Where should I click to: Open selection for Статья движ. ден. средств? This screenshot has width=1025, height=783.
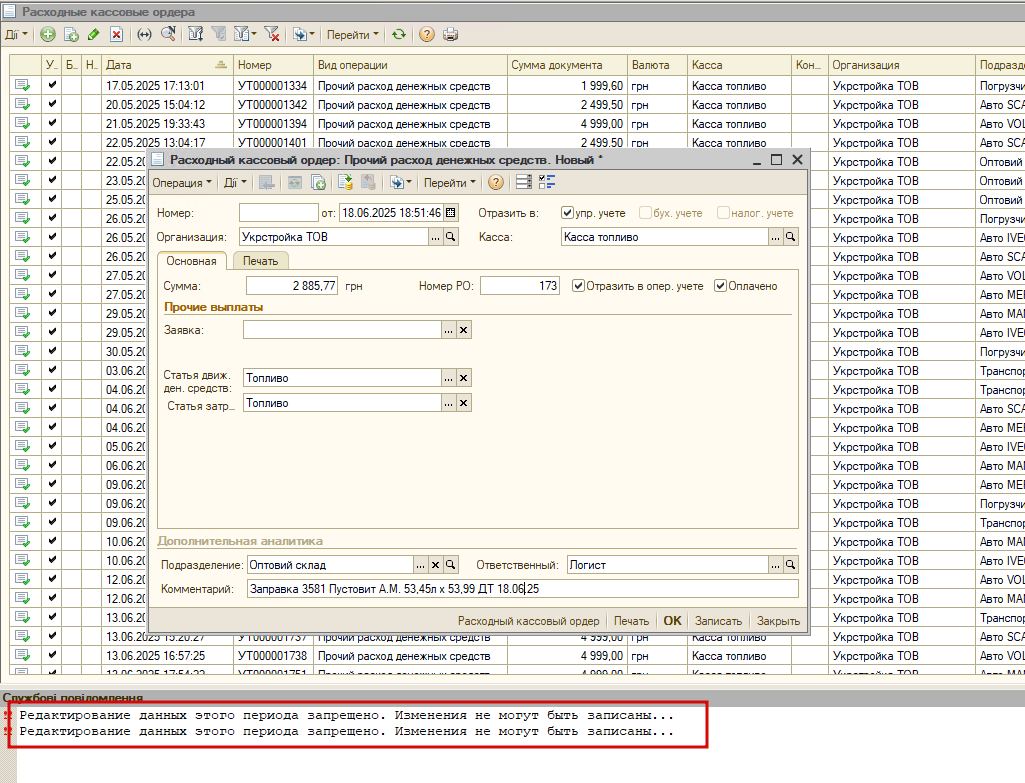click(x=448, y=378)
